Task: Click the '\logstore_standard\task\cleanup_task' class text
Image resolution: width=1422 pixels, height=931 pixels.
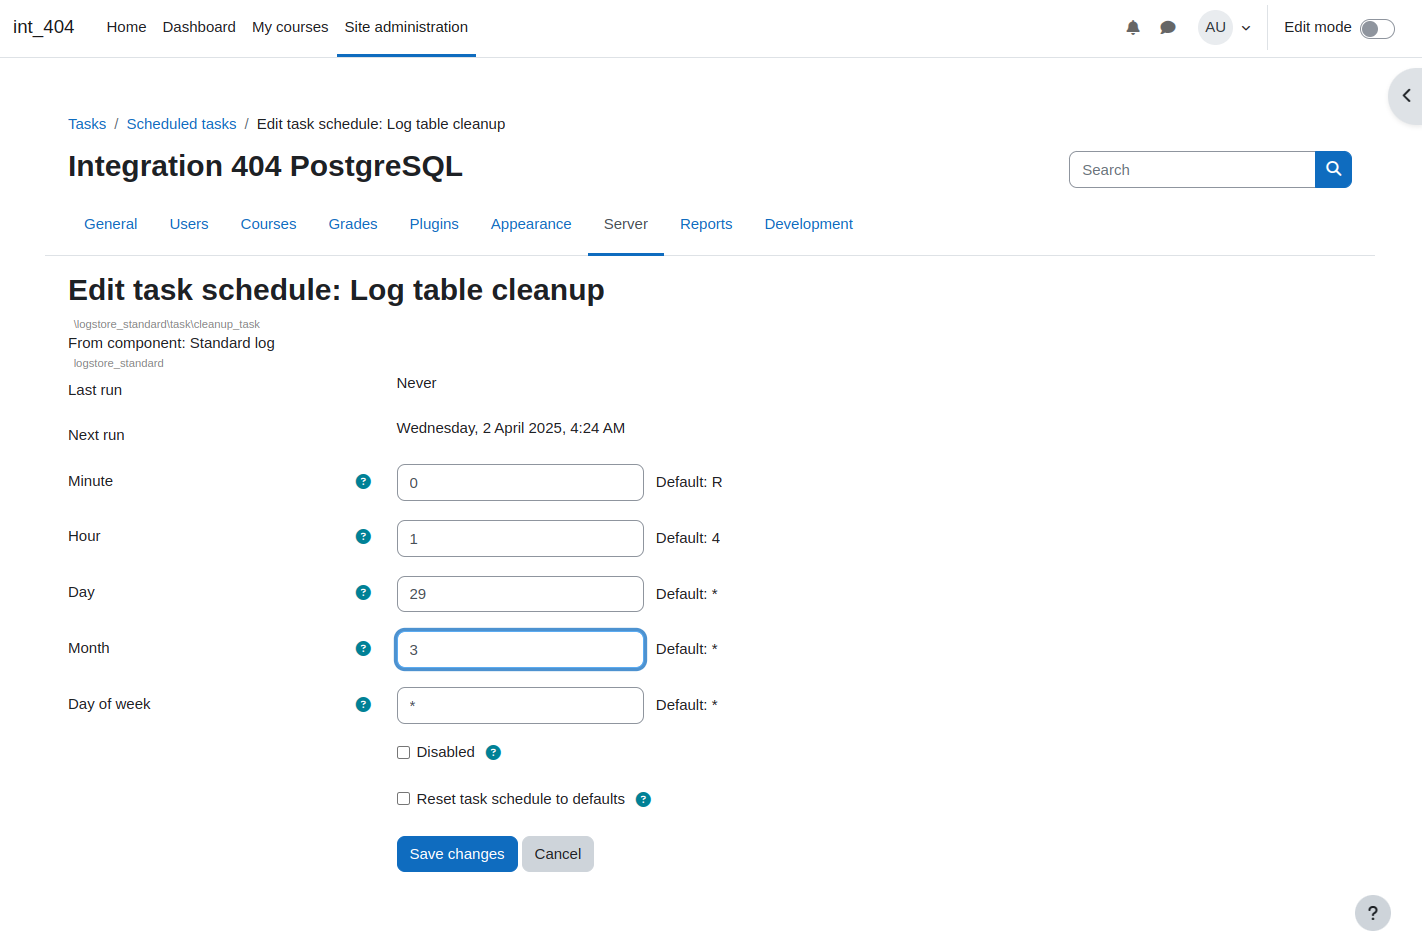Action: tap(167, 324)
